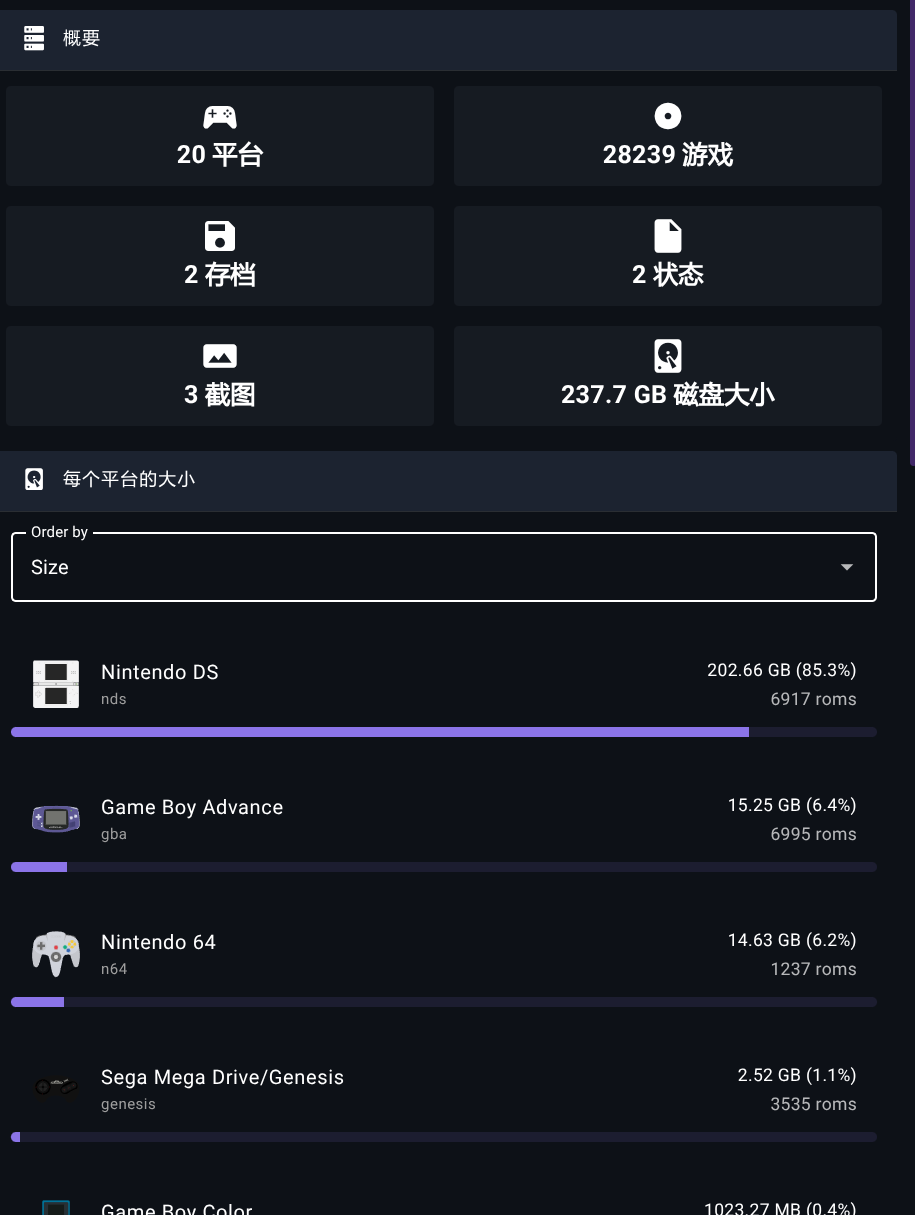Screen dimensions: 915x1215
Task: Select the Game Boy Advance handheld icon
Action: pyautogui.click(x=56, y=819)
